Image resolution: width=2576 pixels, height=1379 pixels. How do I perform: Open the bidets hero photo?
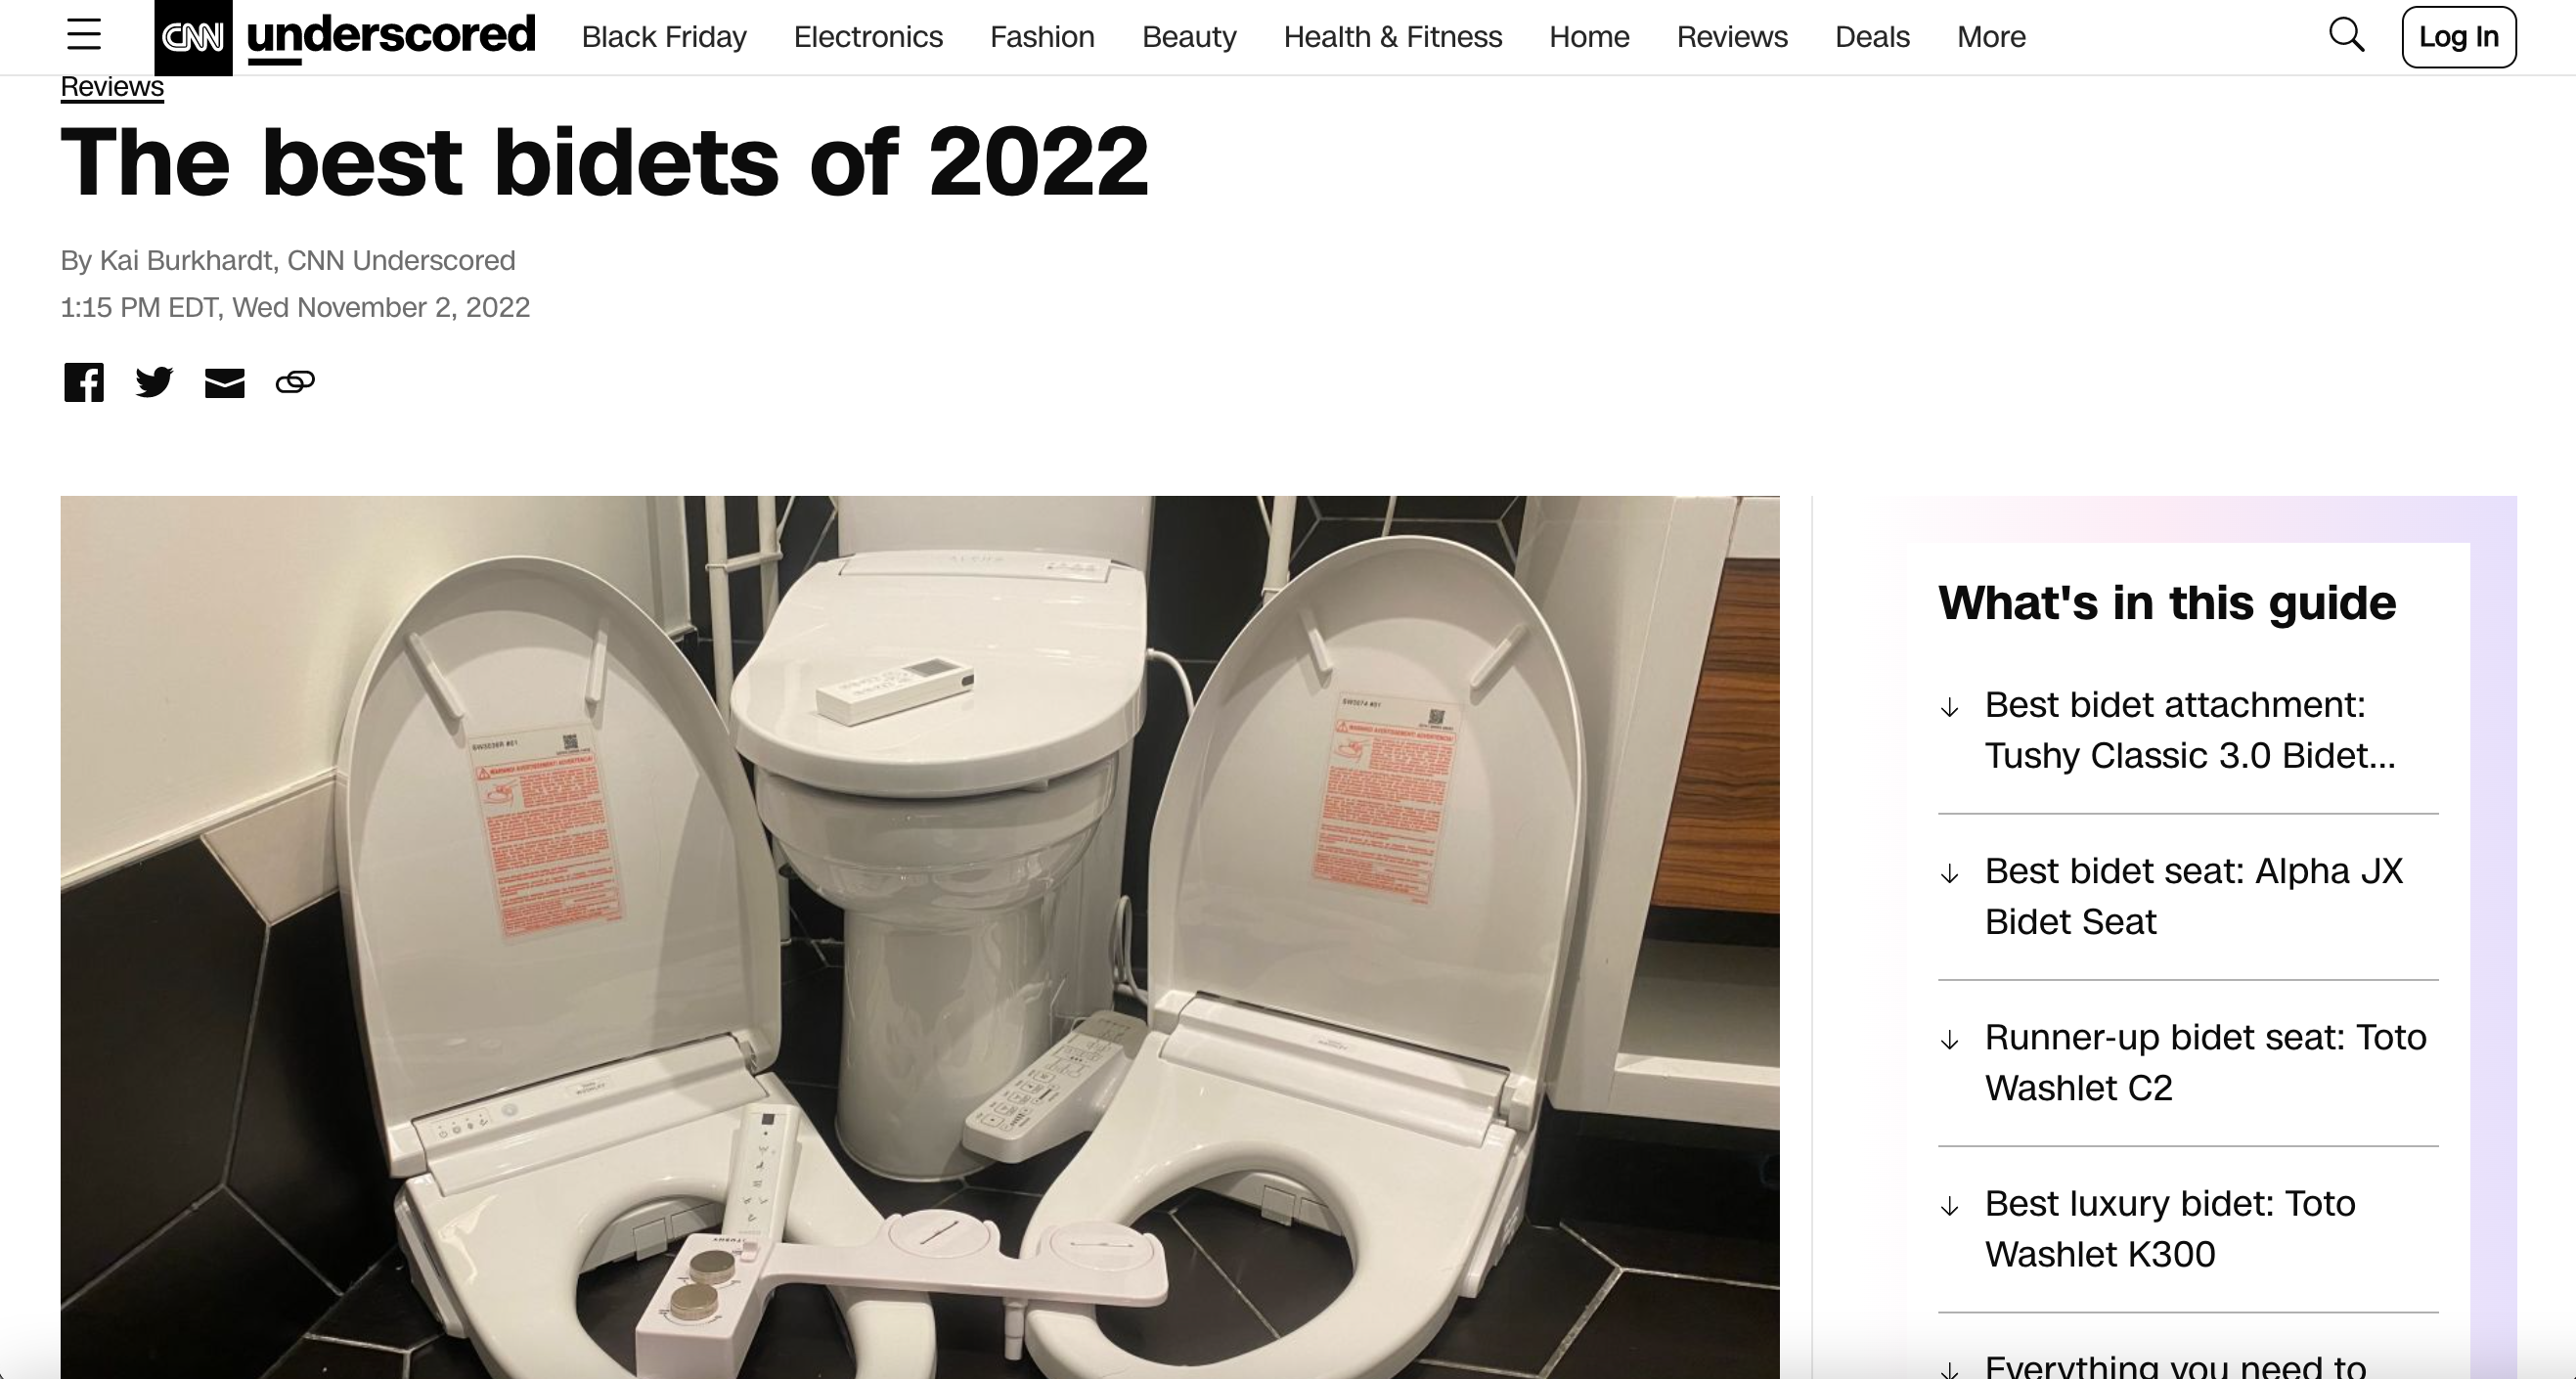919,937
